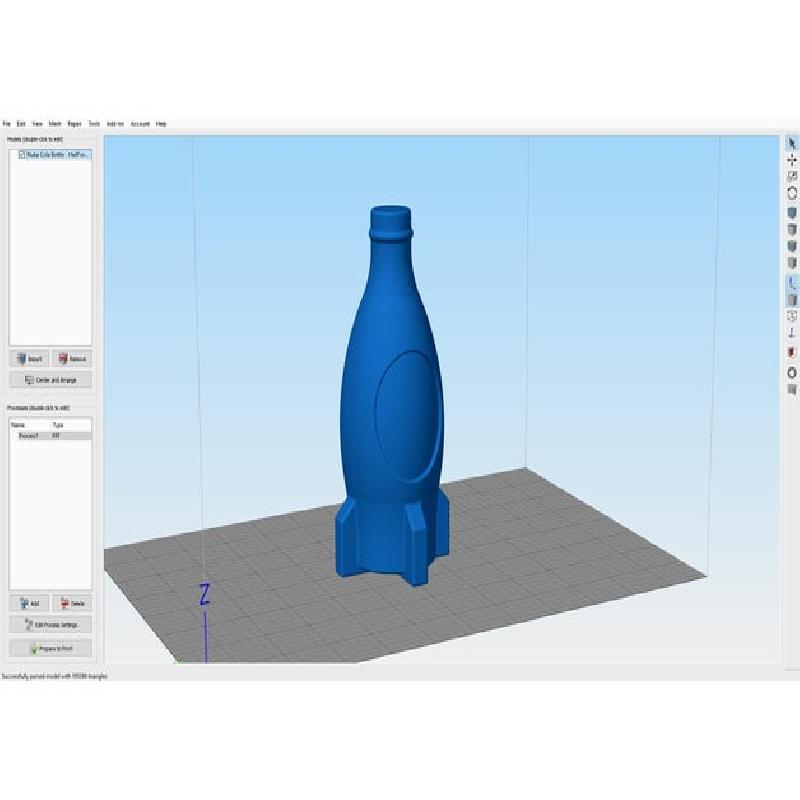Select the Nuka Cola Bottle model entry

(x=58, y=155)
